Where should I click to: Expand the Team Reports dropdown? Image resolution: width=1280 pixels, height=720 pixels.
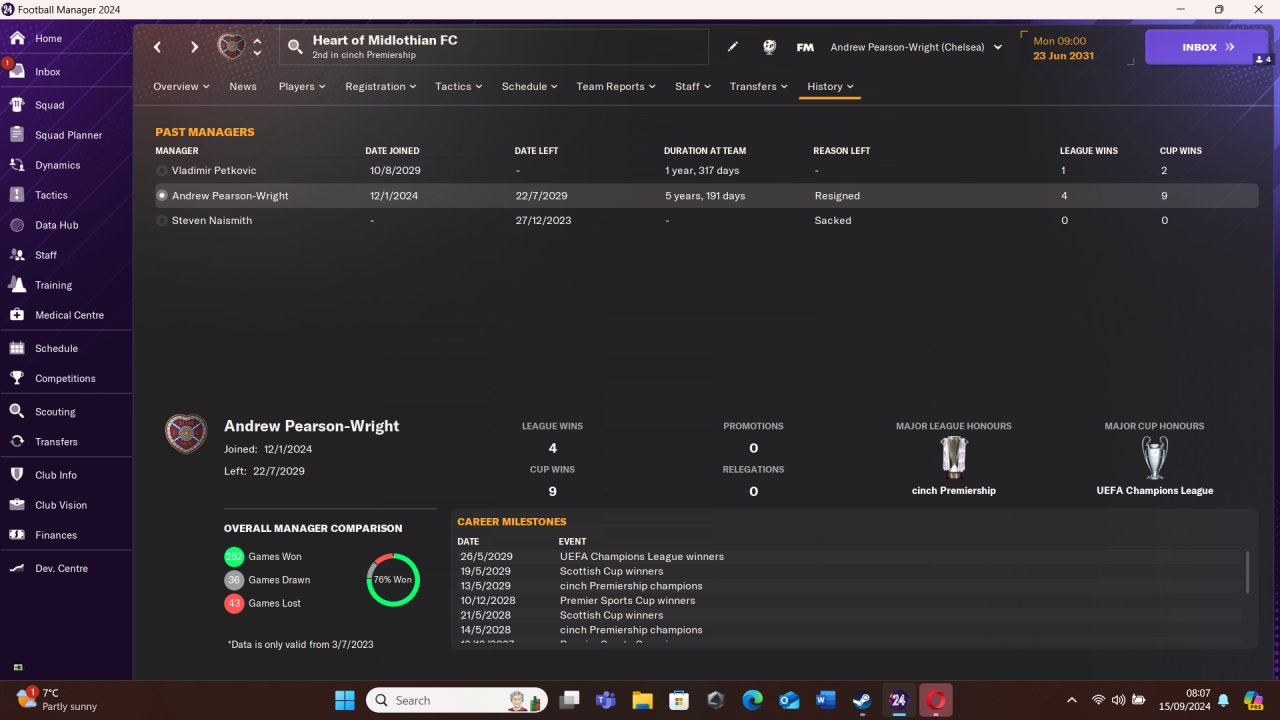coord(616,87)
